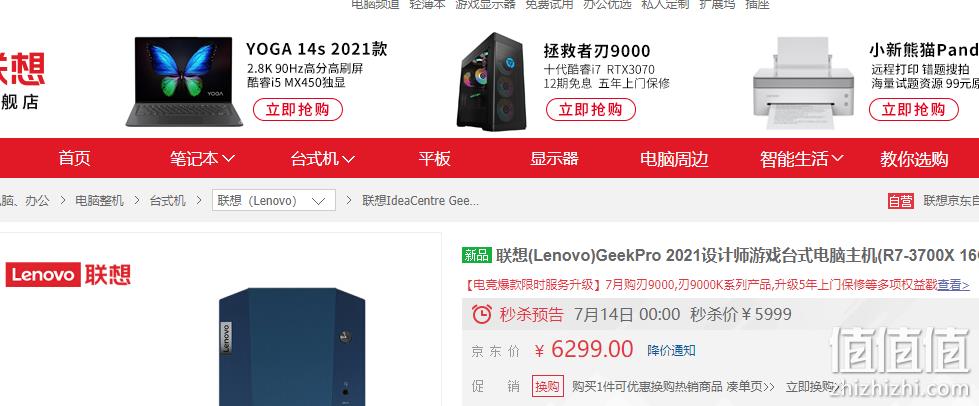Click 立即抢购 under YOGA 14s
Screen dimensions: 979x406
click(x=298, y=110)
